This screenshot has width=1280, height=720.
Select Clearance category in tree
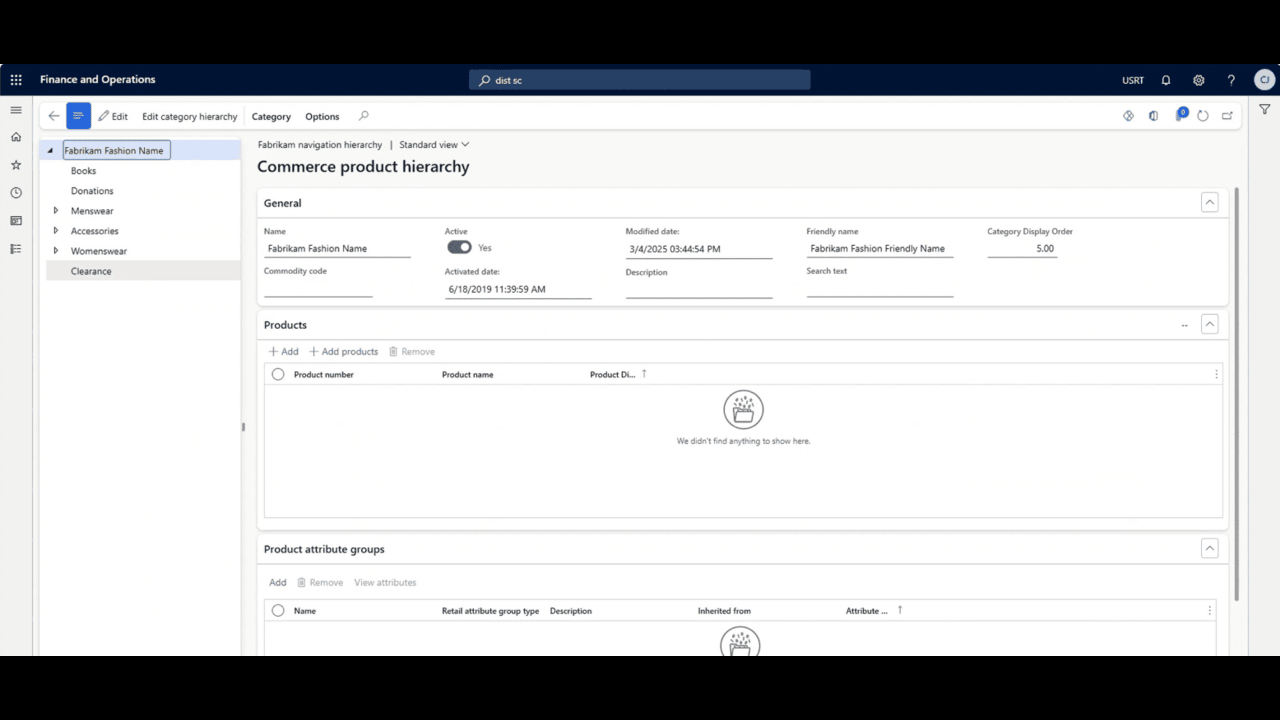pyautogui.click(x=91, y=271)
